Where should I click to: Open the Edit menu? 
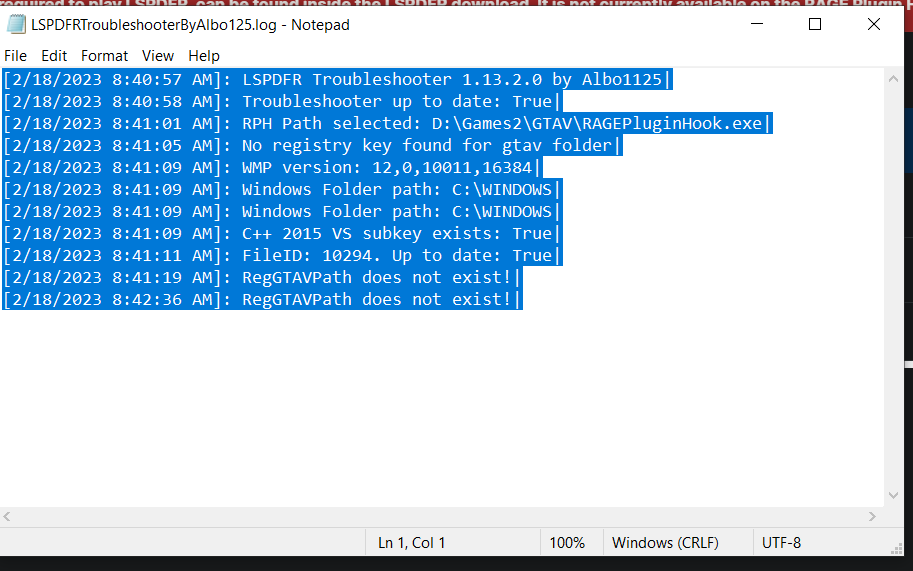(x=54, y=56)
